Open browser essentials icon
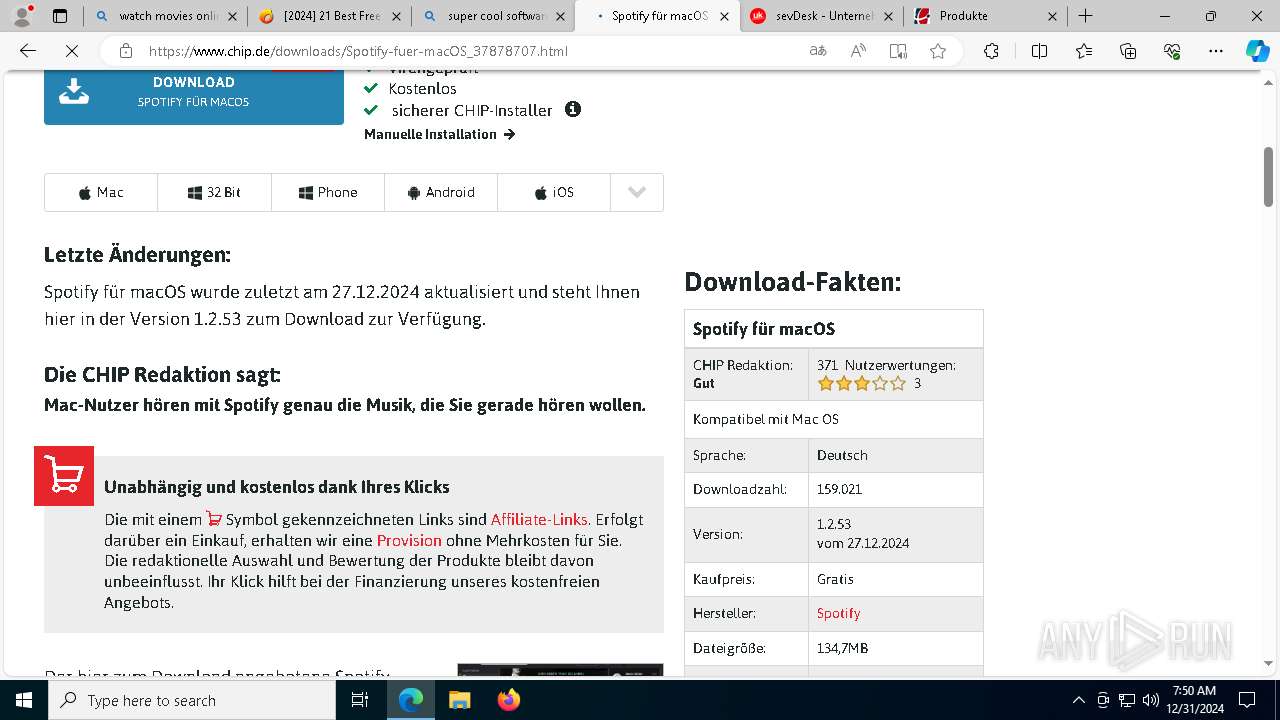Image resolution: width=1280 pixels, height=720 pixels. pos(1172,51)
